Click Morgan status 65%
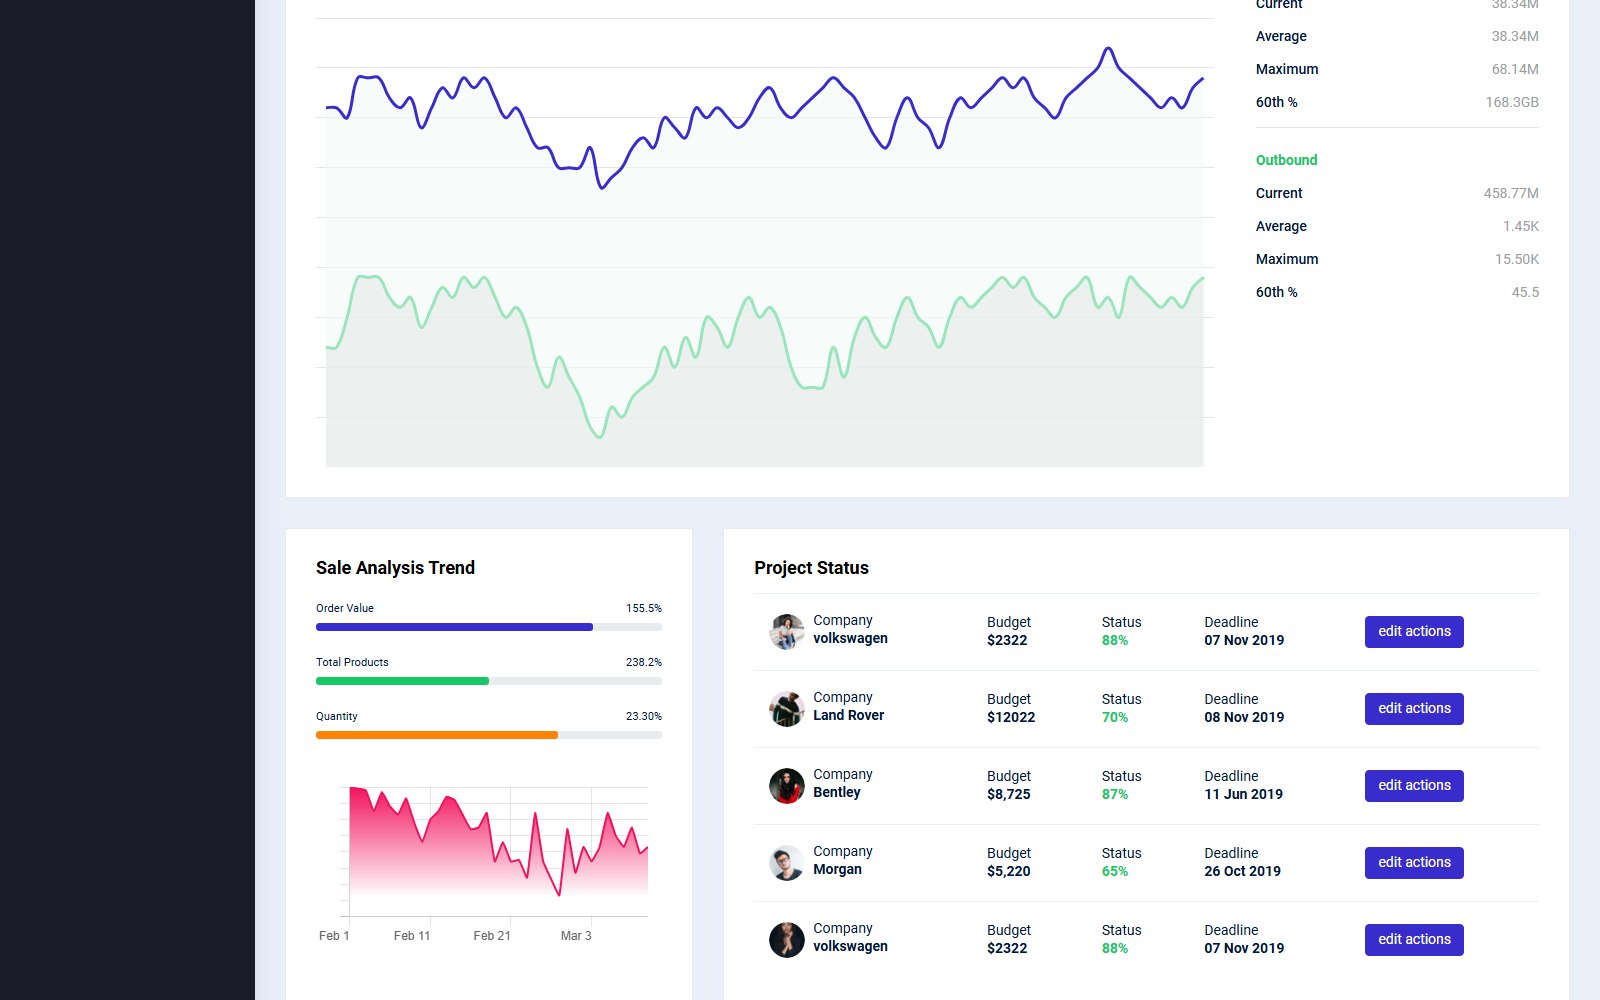The image size is (1600, 1000). click(x=1115, y=871)
